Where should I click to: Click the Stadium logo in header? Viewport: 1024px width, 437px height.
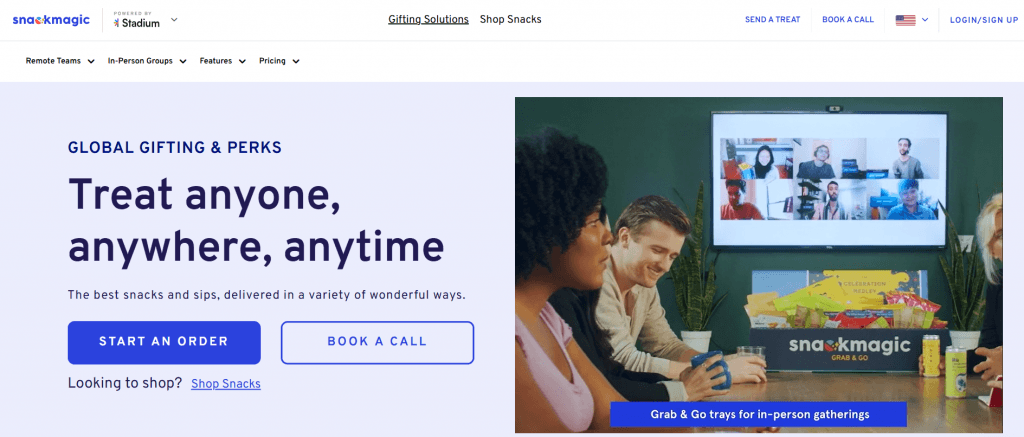point(136,20)
